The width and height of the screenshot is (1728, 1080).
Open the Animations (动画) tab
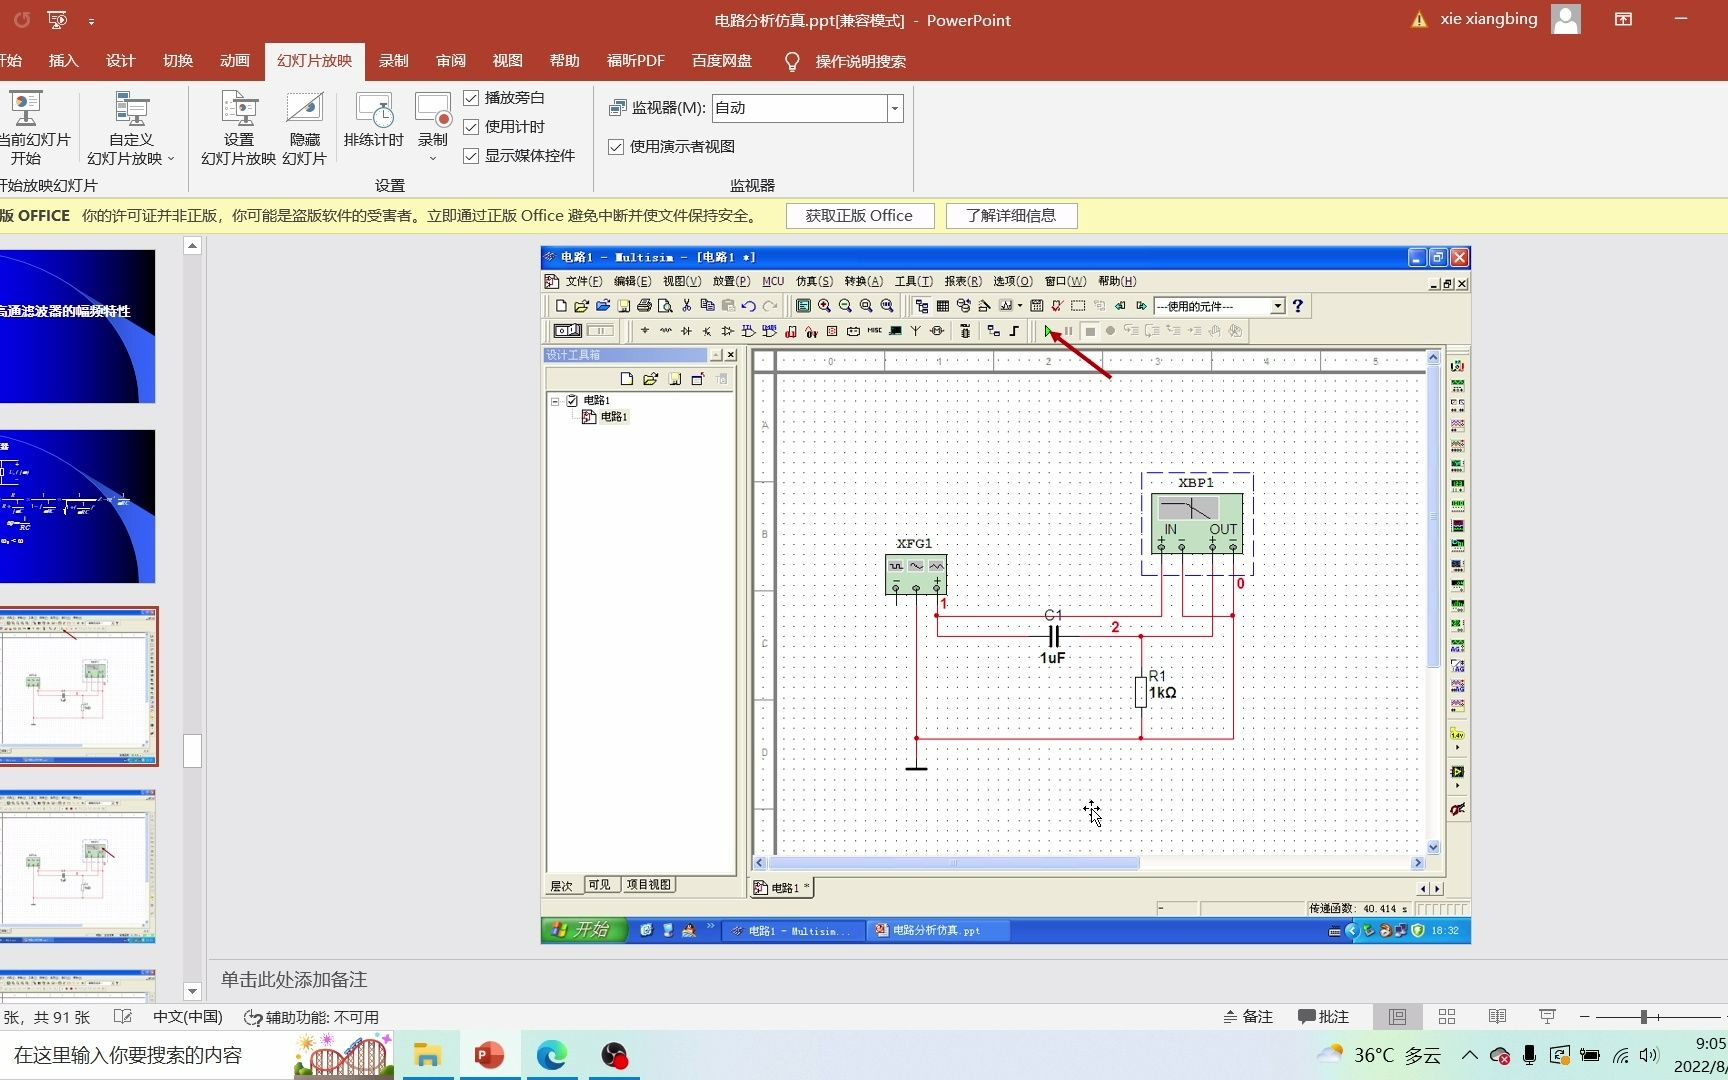(235, 61)
